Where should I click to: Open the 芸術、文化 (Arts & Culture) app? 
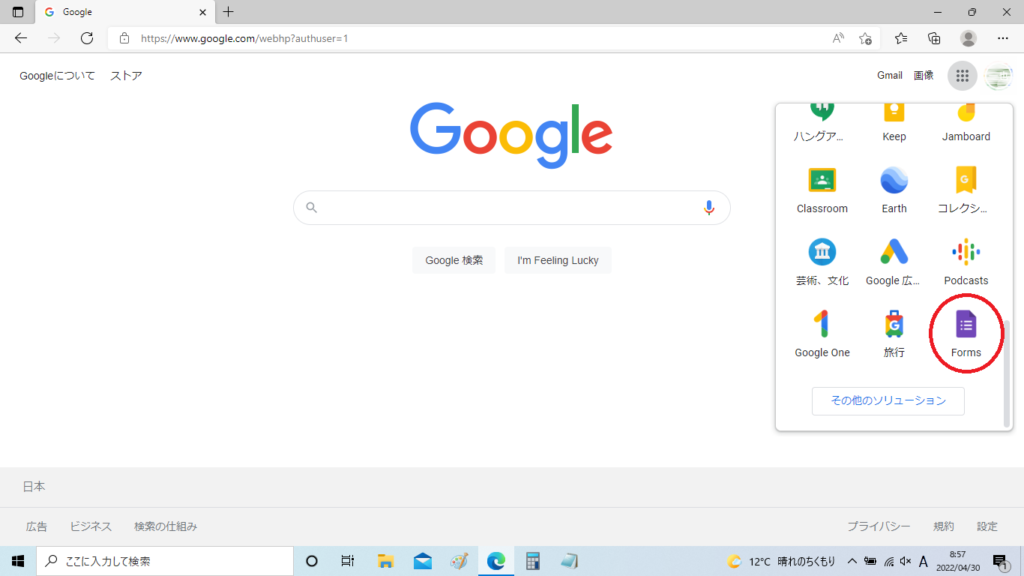822,262
